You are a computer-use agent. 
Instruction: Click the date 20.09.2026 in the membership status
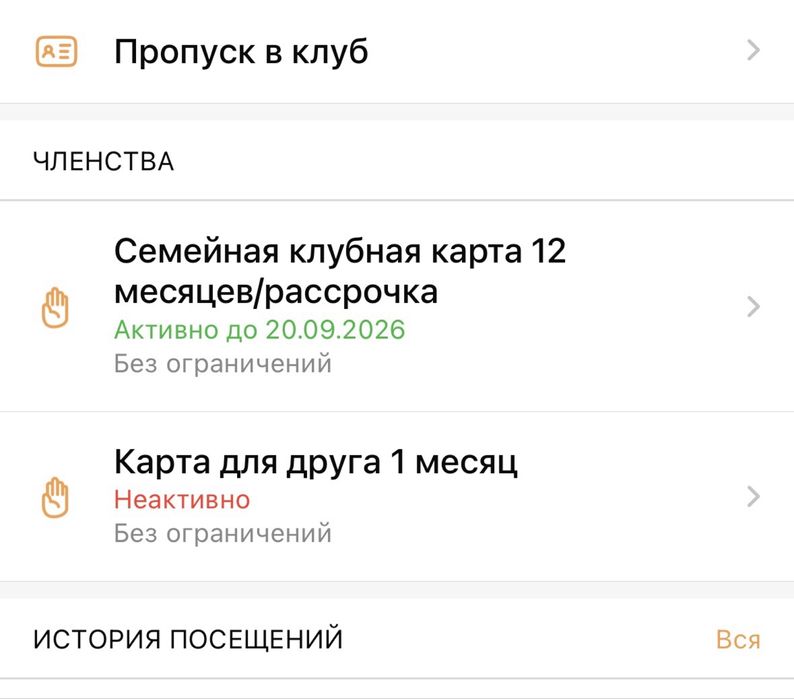[335, 329]
